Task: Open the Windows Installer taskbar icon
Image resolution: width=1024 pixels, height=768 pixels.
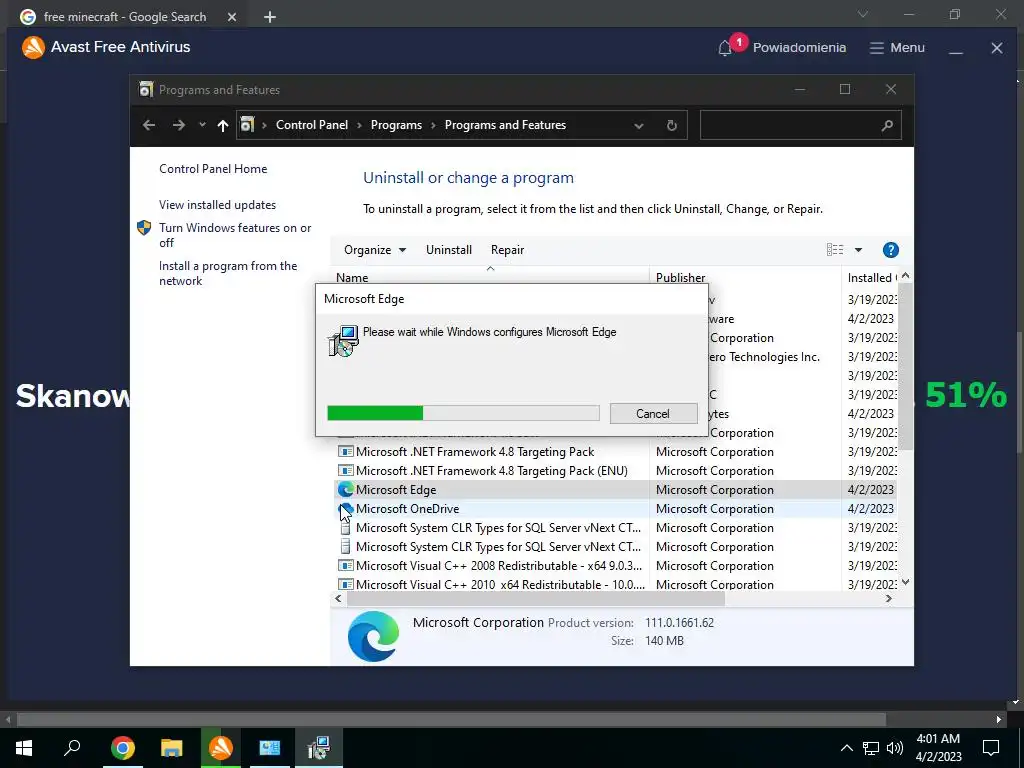Action: tap(319, 748)
